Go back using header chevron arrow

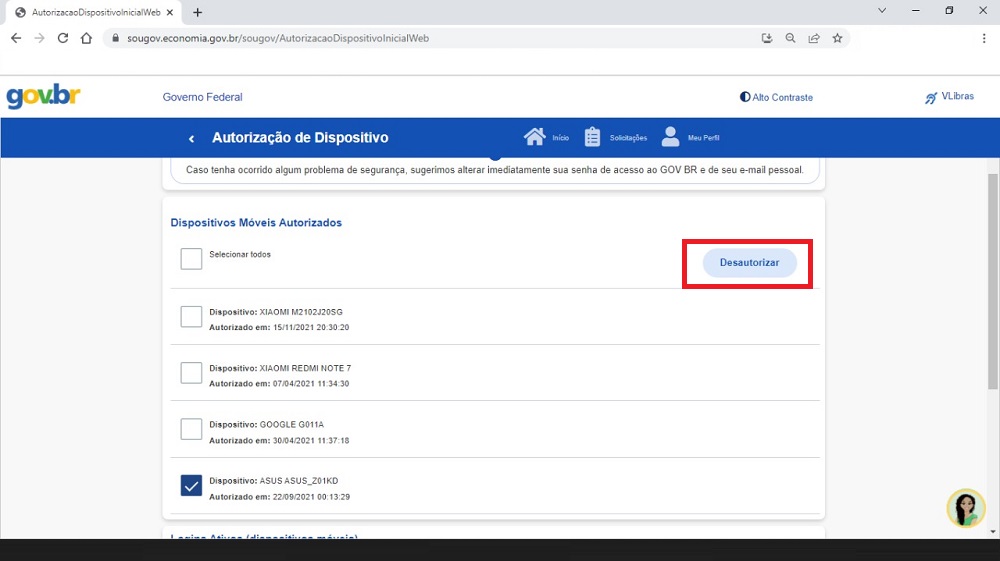tap(191, 138)
